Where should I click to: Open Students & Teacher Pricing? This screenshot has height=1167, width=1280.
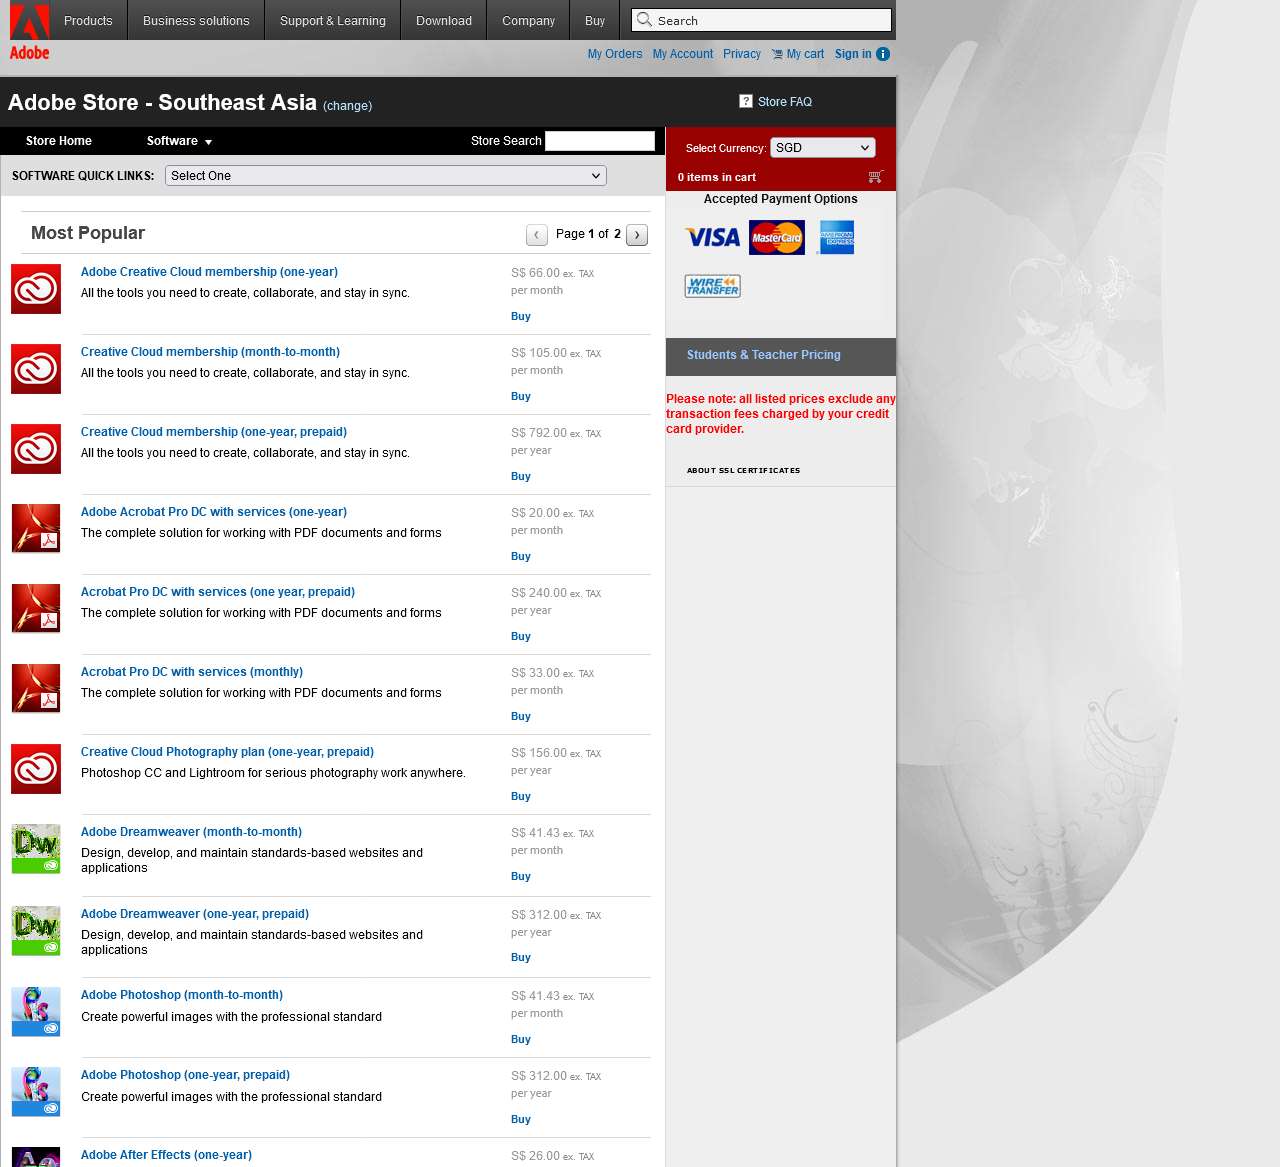coord(764,355)
